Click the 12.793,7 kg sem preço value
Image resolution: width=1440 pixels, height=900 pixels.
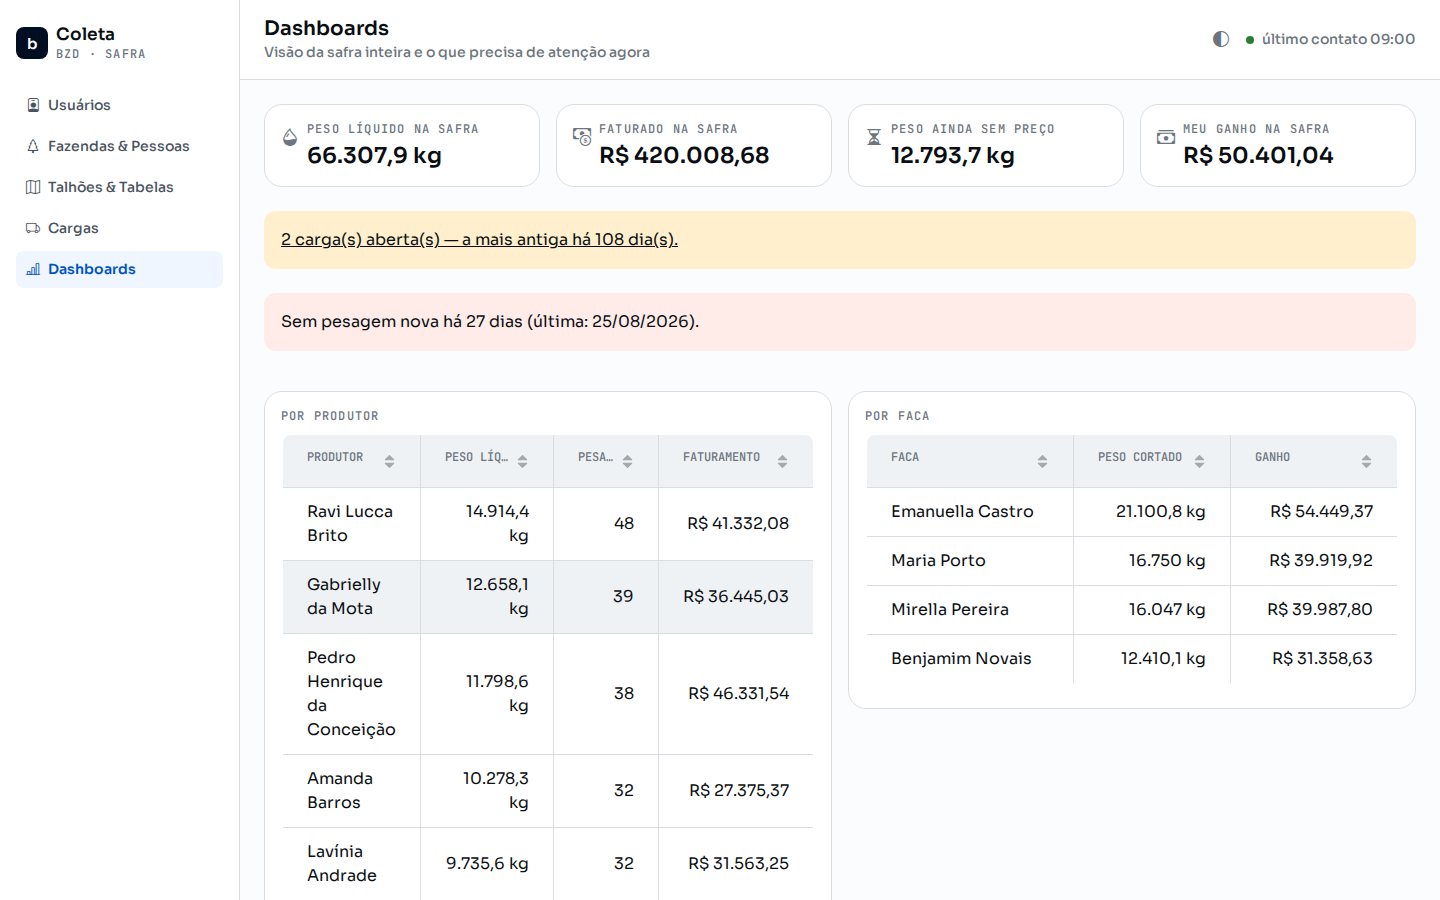(953, 155)
